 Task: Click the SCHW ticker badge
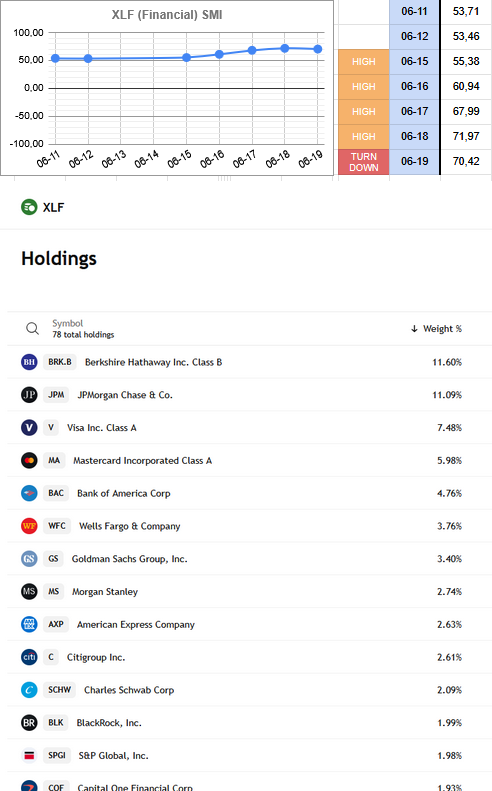click(60, 690)
